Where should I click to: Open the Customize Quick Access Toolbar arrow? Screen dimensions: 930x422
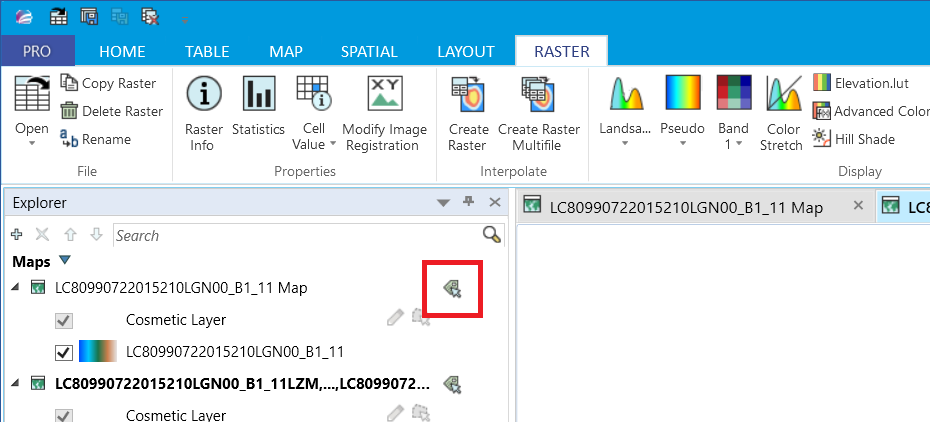(184, 20)
